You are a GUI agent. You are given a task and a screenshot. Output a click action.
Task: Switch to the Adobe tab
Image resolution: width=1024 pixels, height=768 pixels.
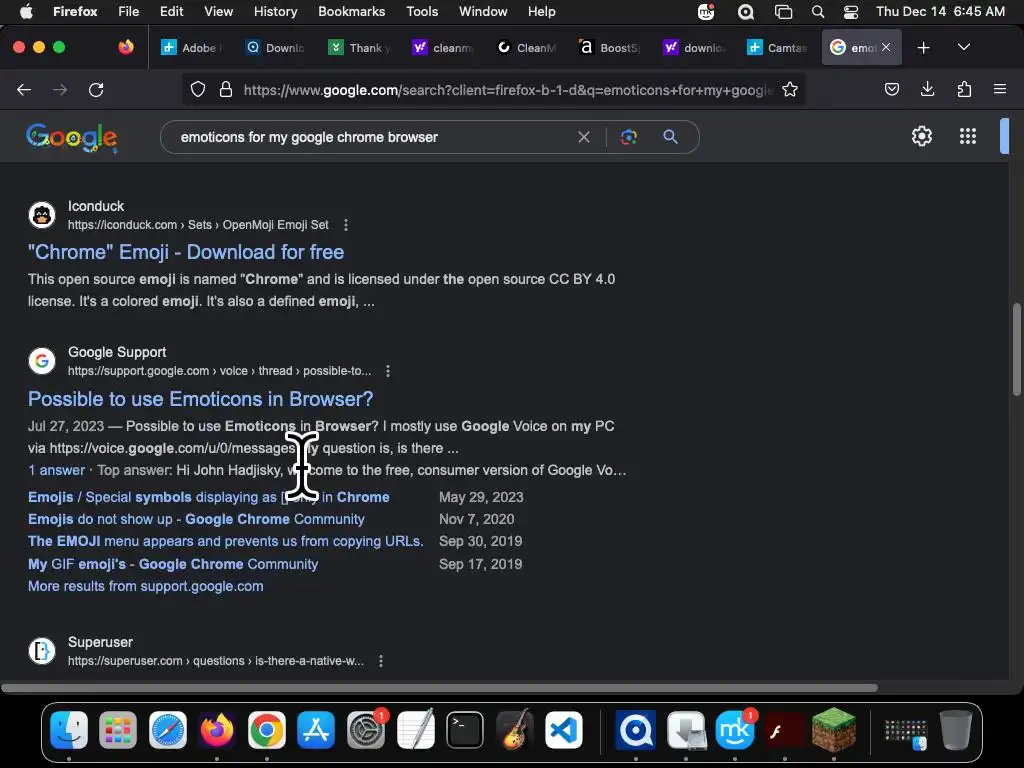[x=193, y=48]
